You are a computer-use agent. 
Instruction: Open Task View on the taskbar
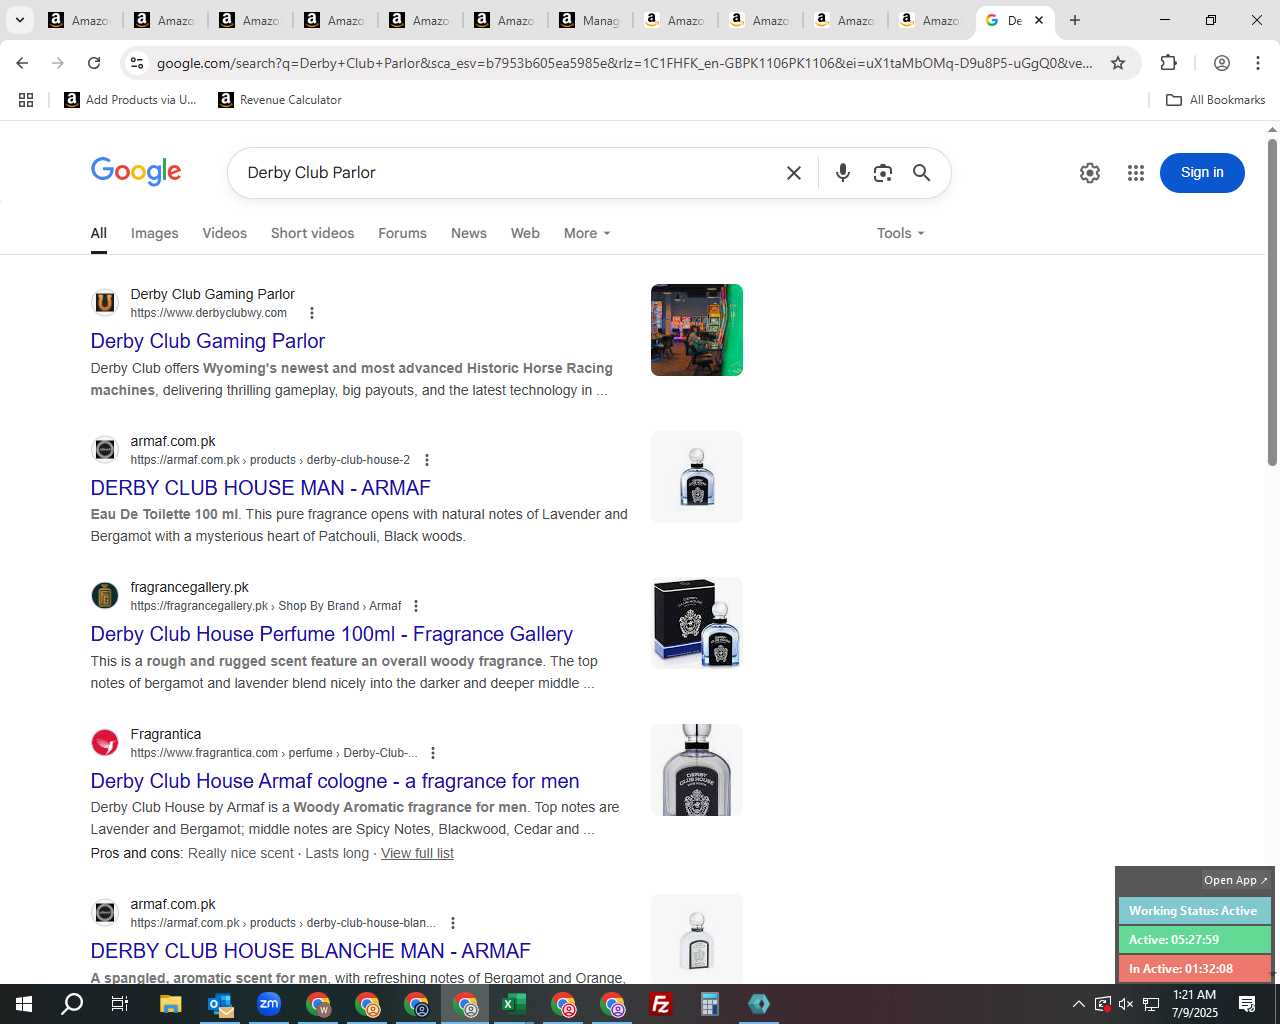click(x=120, y=1004)
